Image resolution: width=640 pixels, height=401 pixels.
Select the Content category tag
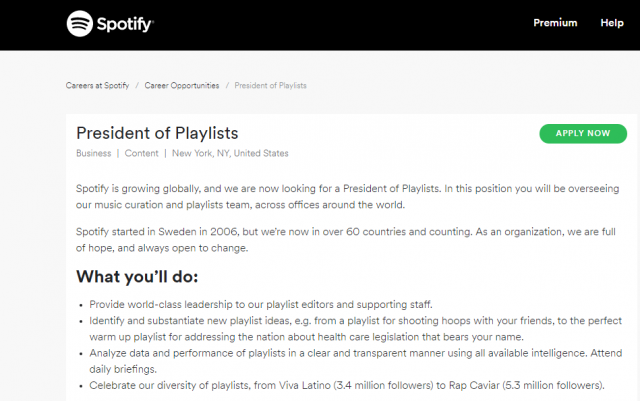click(141, 153)
